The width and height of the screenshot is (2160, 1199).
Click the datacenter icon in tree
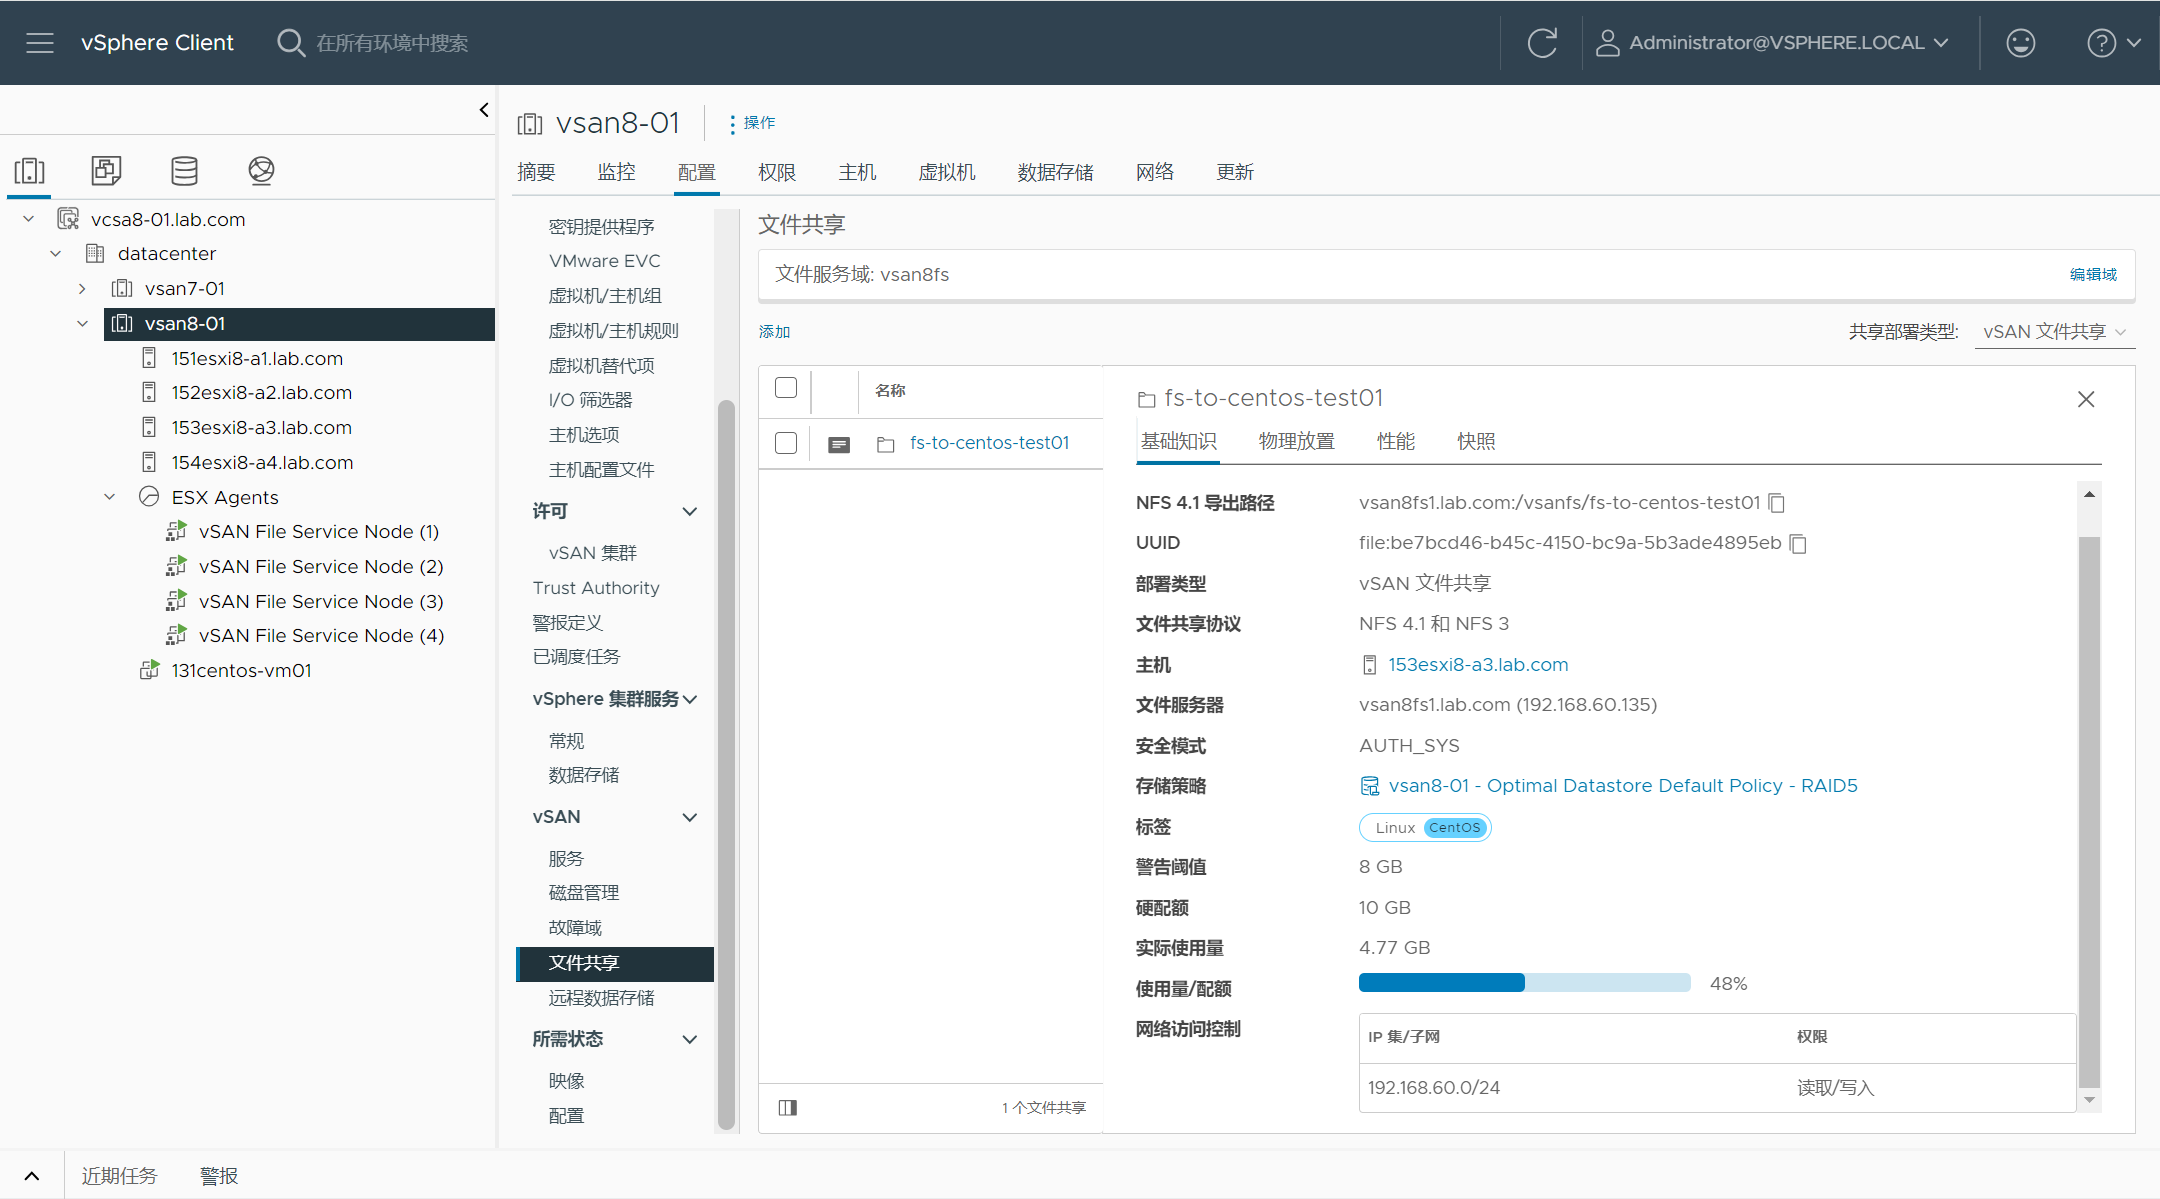pos(95,253)
